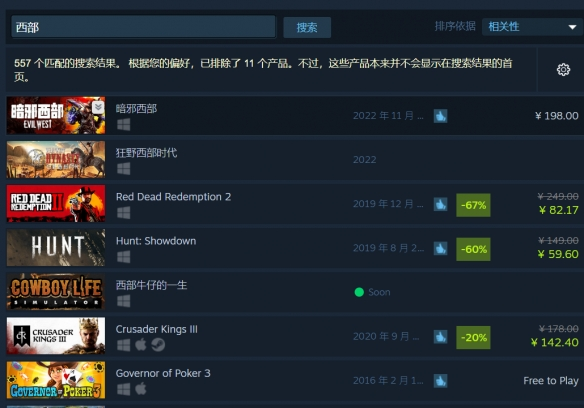Click thumbs-up review icon for 暗邪西部
The image size is (584, 408).
pos(440,116)
